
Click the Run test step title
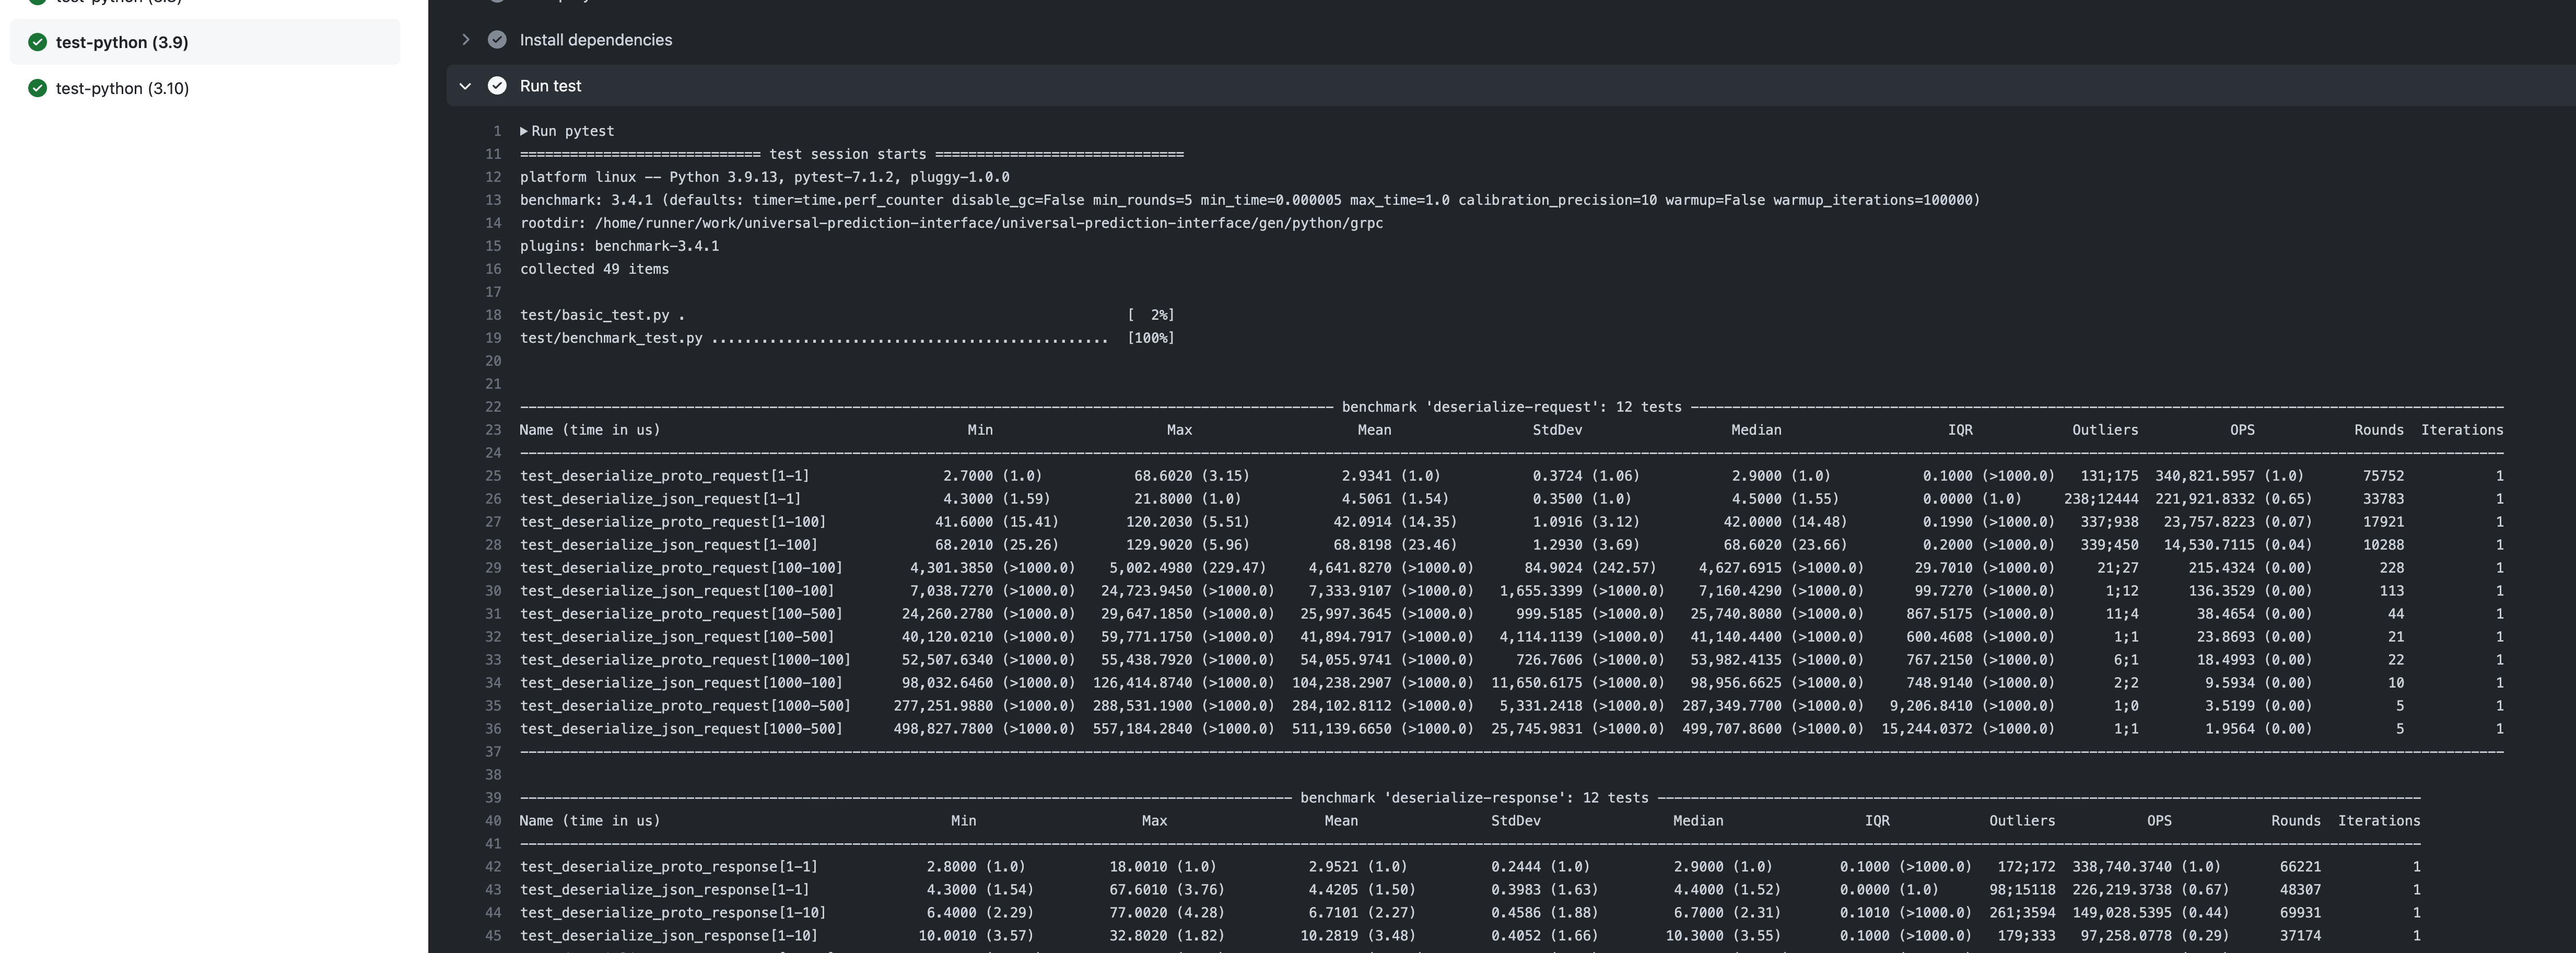(x=550, y=86)
